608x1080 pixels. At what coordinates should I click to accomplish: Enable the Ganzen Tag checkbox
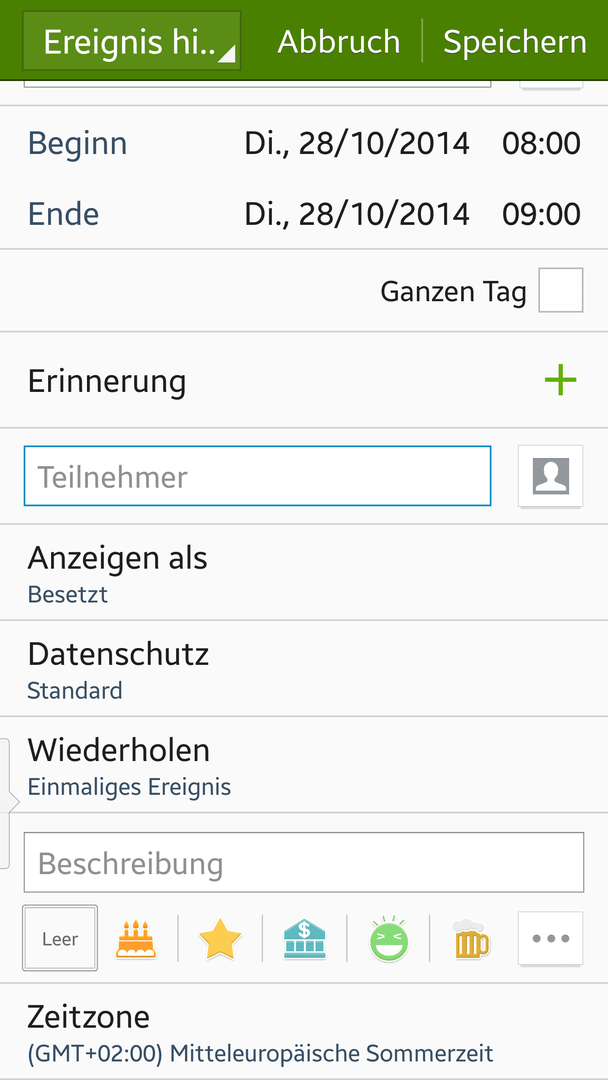click(560, 290)
